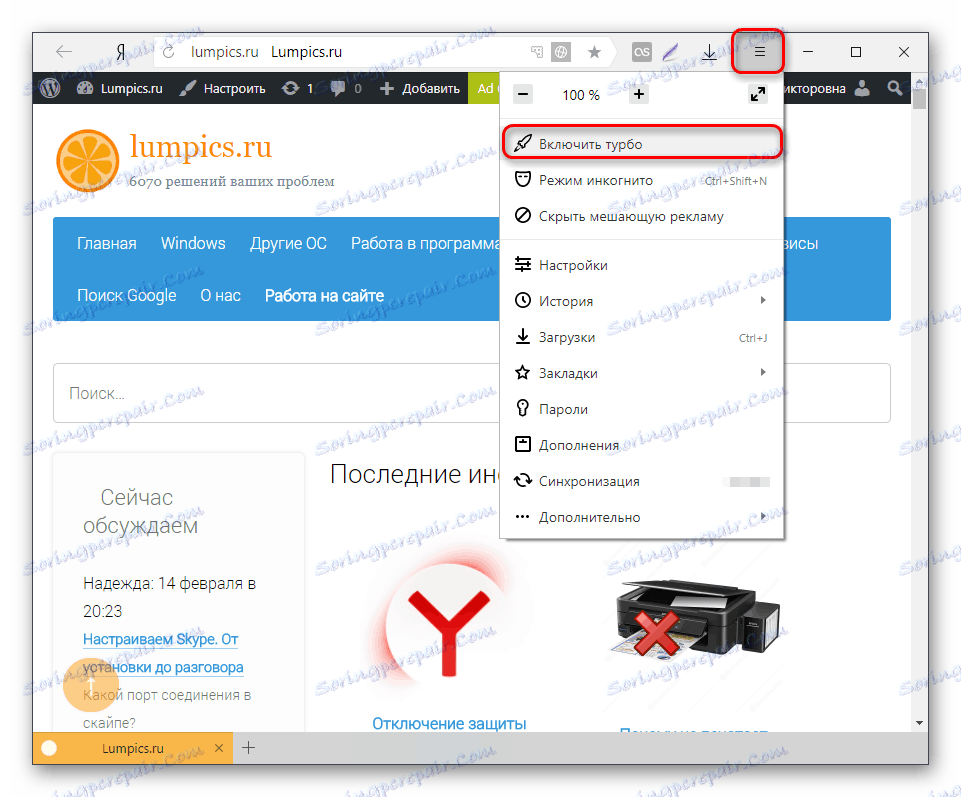Open the Yandex "Я" home button

(121, 52)
